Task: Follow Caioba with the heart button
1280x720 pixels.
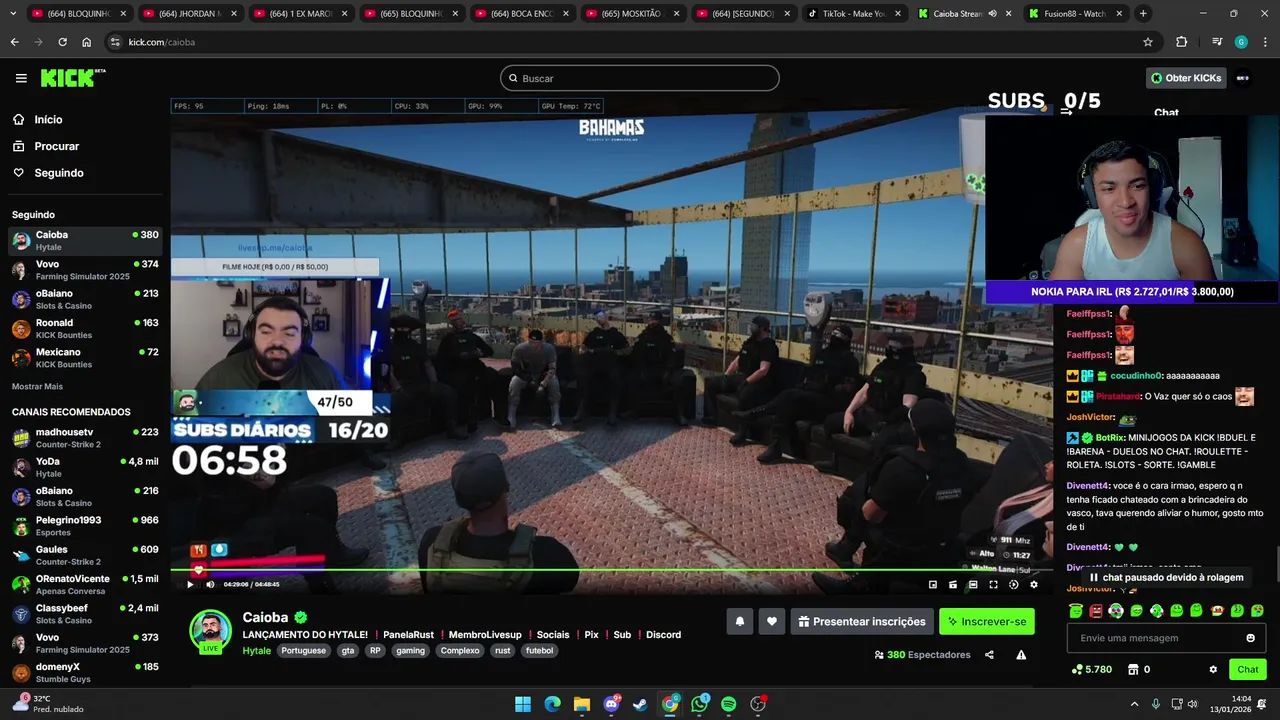Action: (x=771, y=621)
